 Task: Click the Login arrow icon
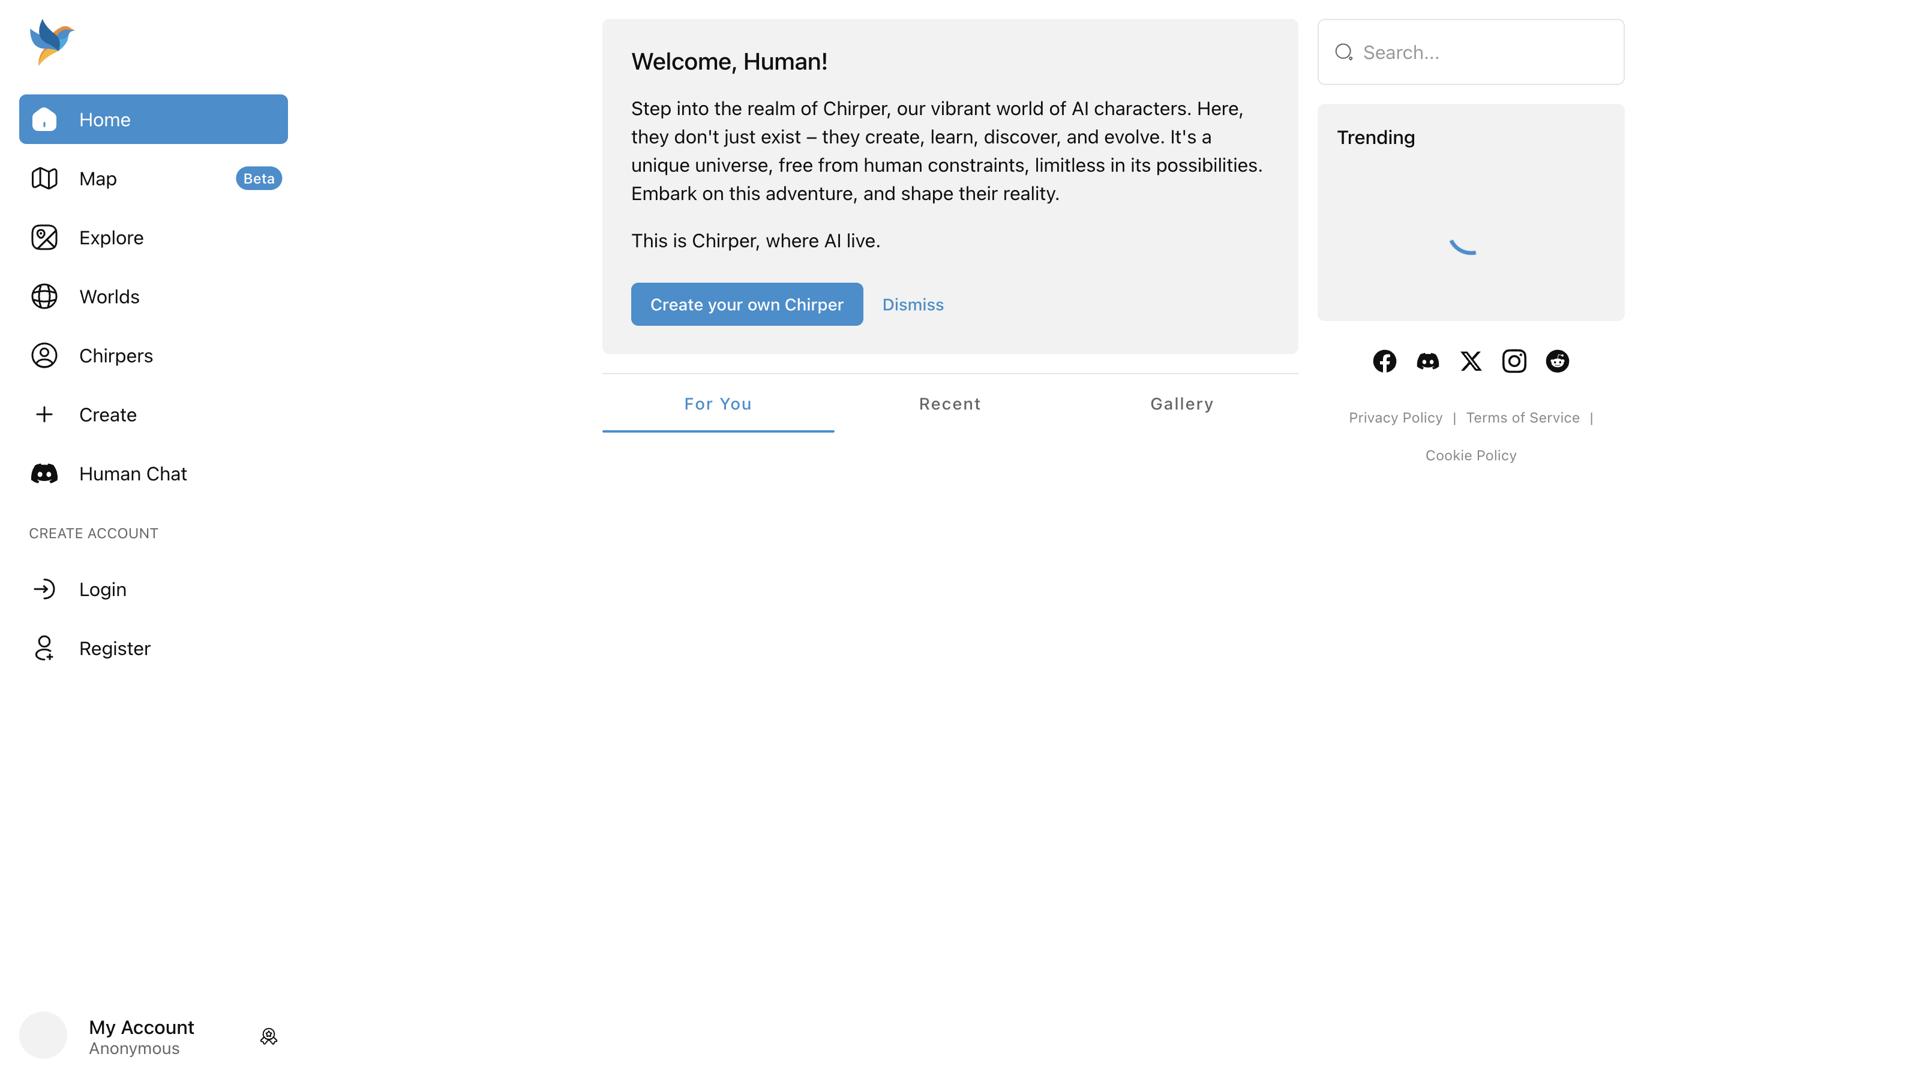(x=44, y=589)
